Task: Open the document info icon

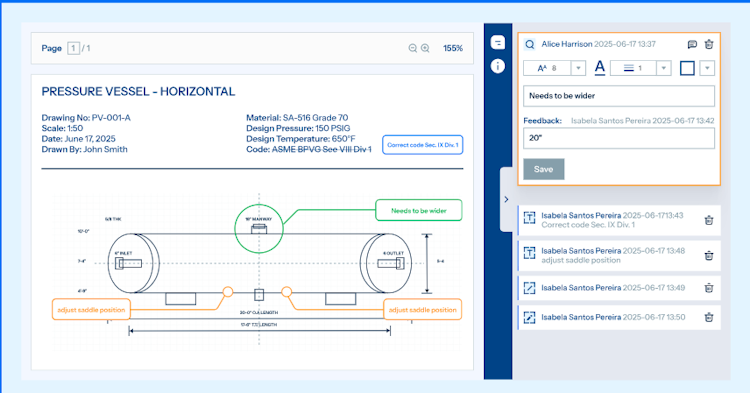Action: [497, 66]
